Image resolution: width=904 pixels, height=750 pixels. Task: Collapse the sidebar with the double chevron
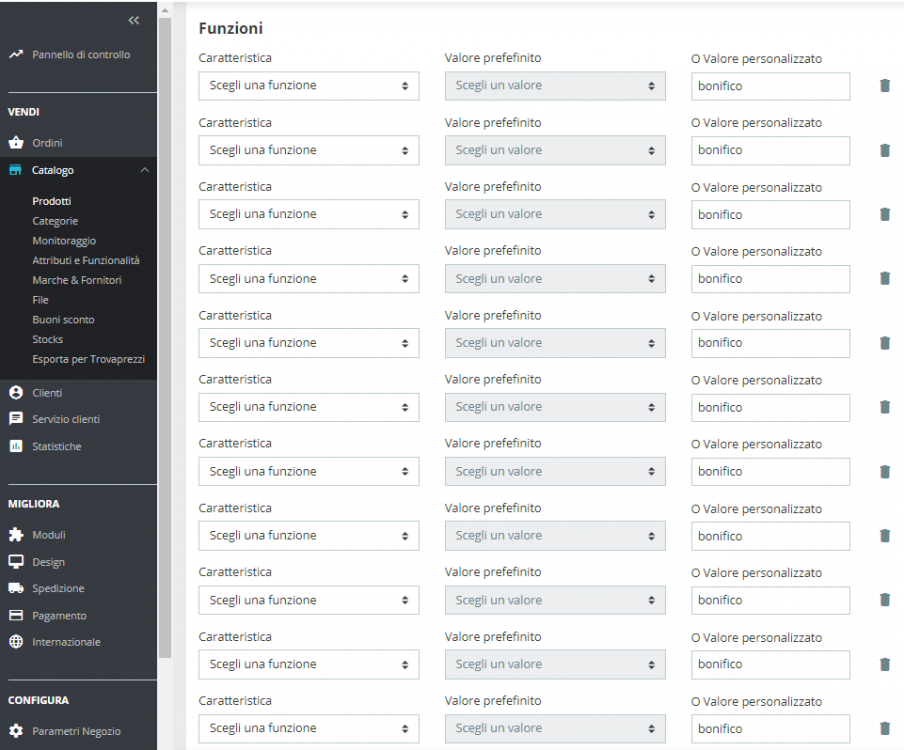(x=134, y=20)
